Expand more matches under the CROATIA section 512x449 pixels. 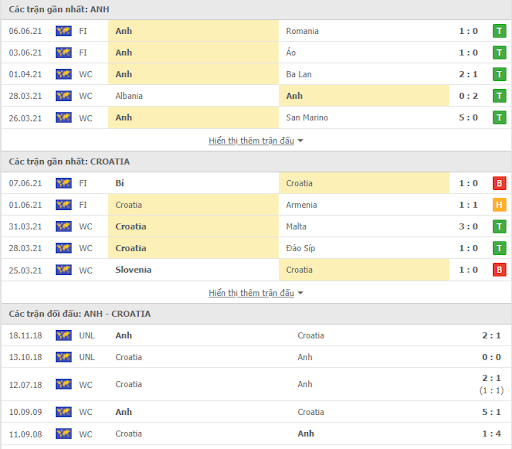point(251,293)
